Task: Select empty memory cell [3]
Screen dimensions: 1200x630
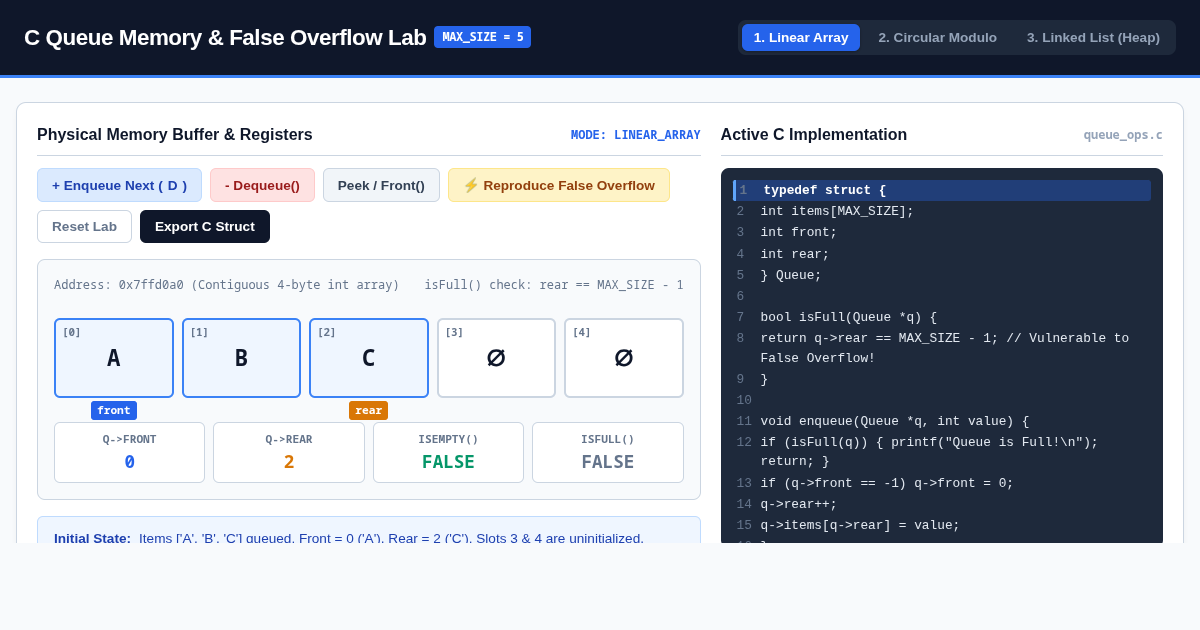Action: coord(496,358)
